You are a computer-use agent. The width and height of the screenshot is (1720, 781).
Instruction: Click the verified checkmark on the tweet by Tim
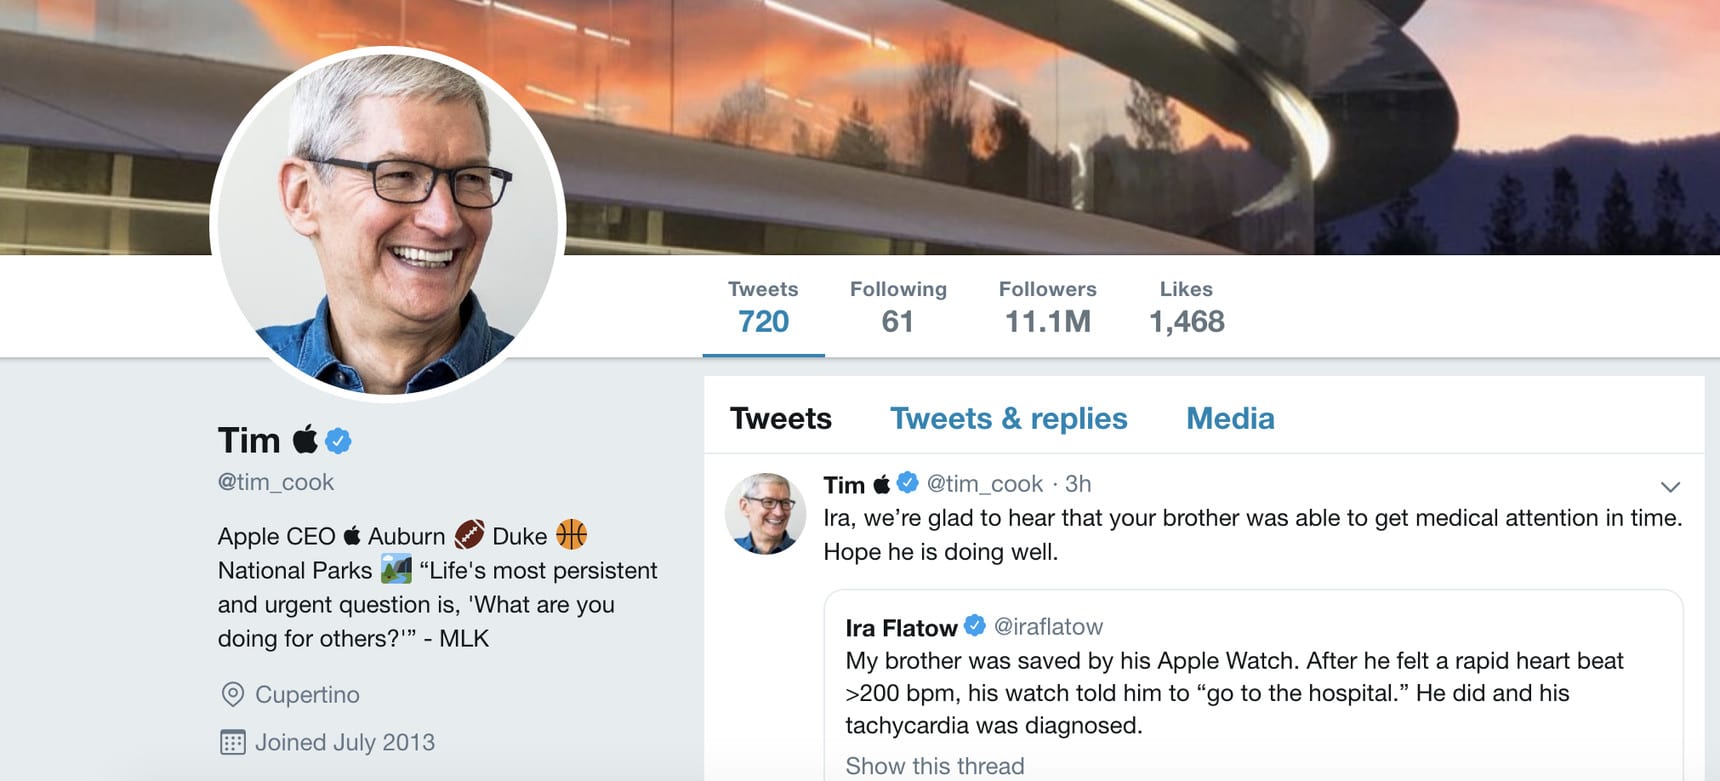tap(905, 485)
